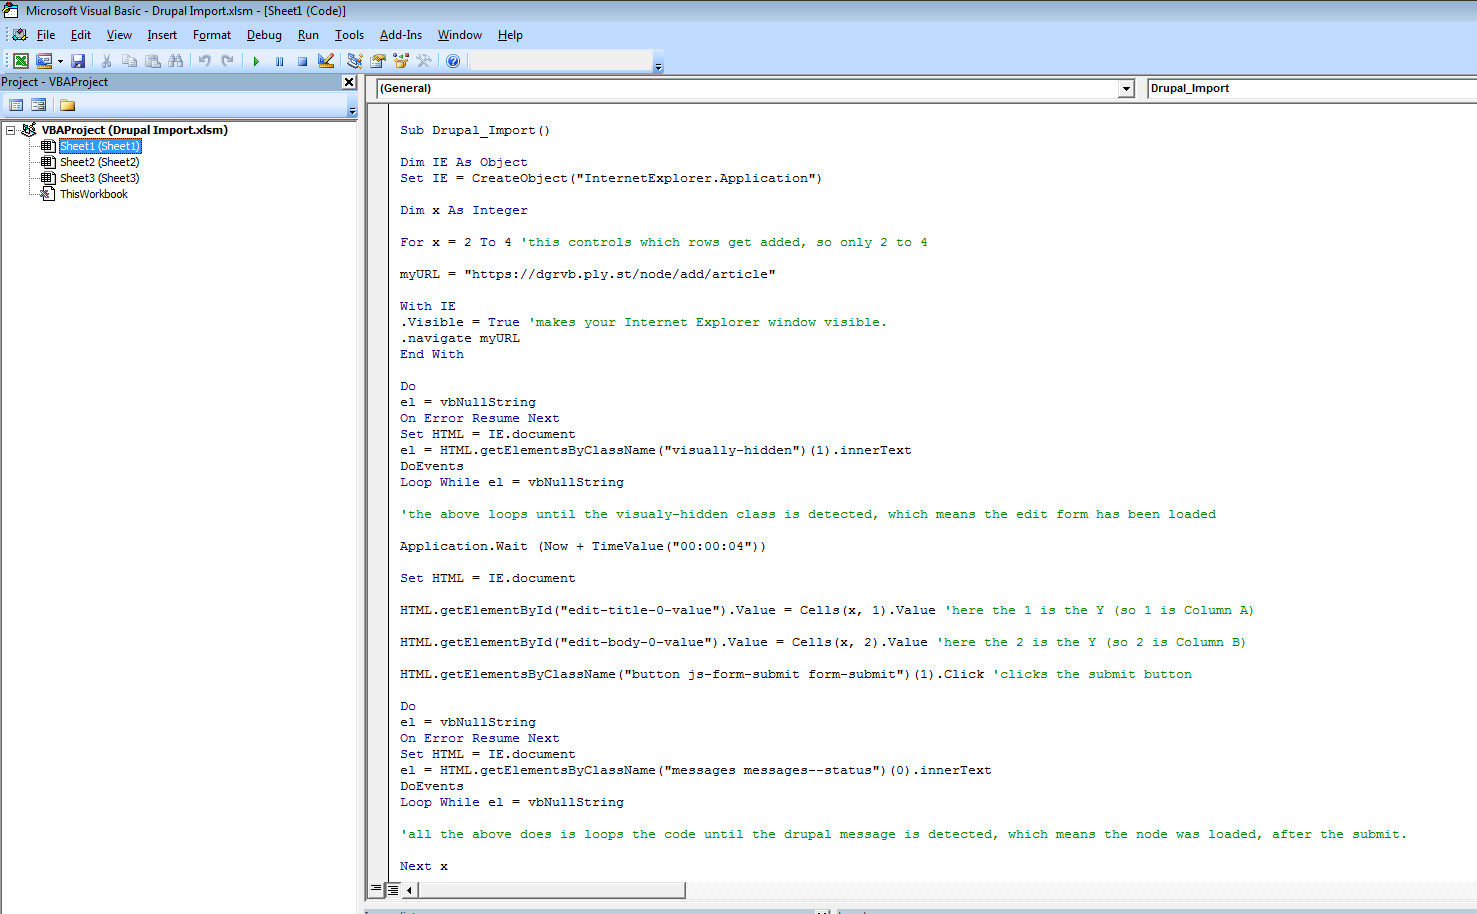This screenshot has width=1477, height=914.
Task: Click the Insert UserForm toolbar icon
Action: point(44,61)
